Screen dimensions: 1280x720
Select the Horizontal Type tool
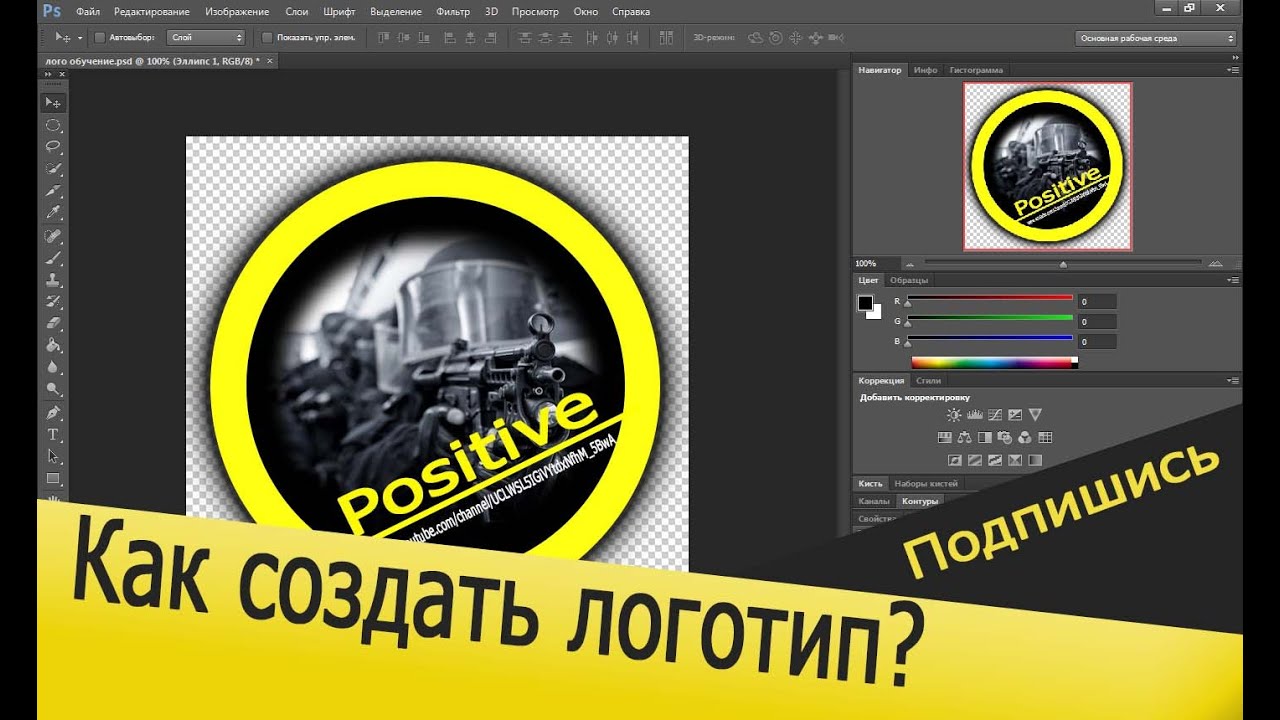point(54,434)
